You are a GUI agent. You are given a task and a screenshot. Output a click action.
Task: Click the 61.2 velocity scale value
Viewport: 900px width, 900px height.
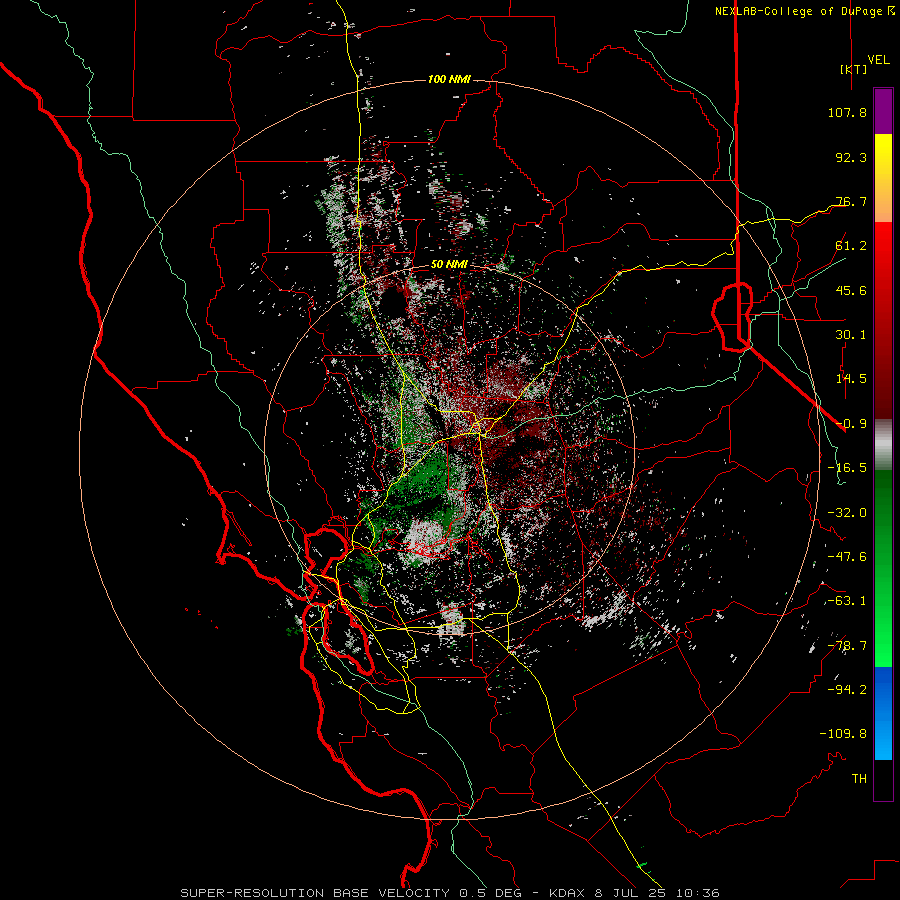coord(851,246)
